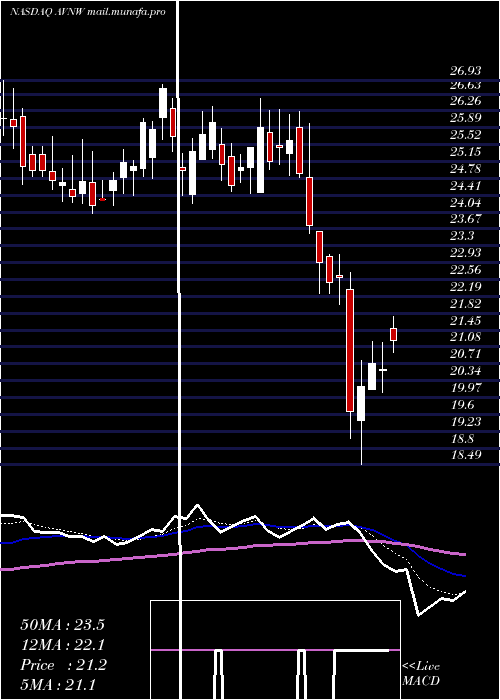Select the 23.67 price axis label

(466, 219)
